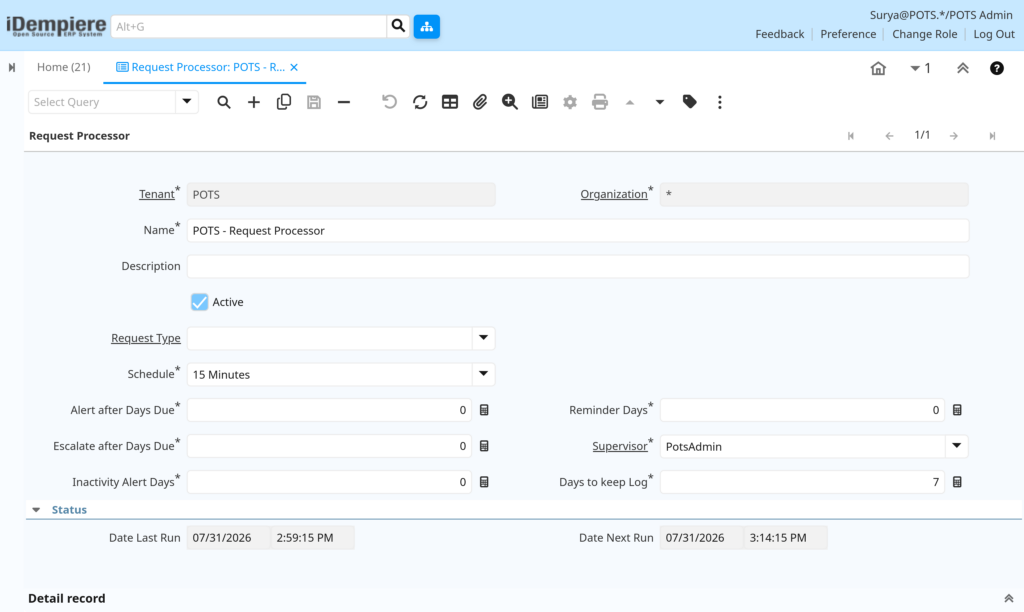Click the Request Type label link

pos(146,338)
